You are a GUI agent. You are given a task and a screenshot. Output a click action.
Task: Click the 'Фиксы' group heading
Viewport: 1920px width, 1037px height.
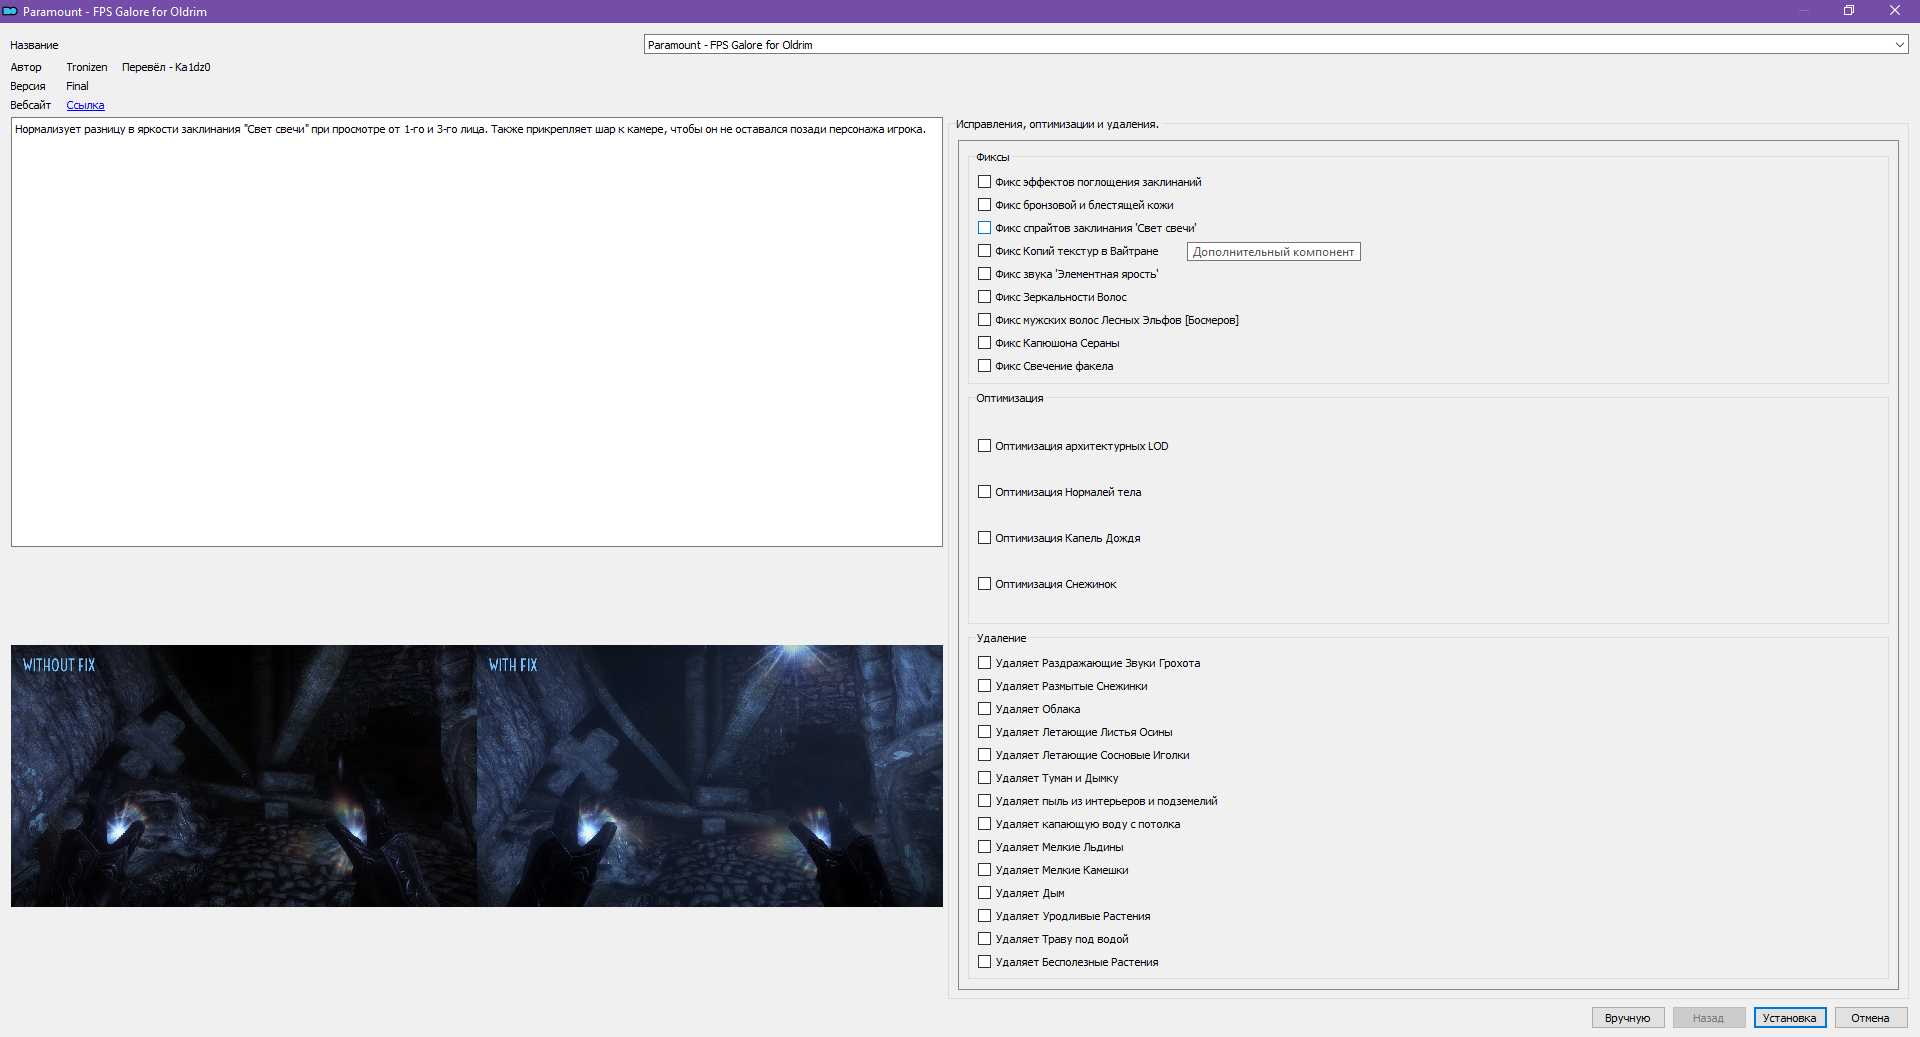[993, 157]
